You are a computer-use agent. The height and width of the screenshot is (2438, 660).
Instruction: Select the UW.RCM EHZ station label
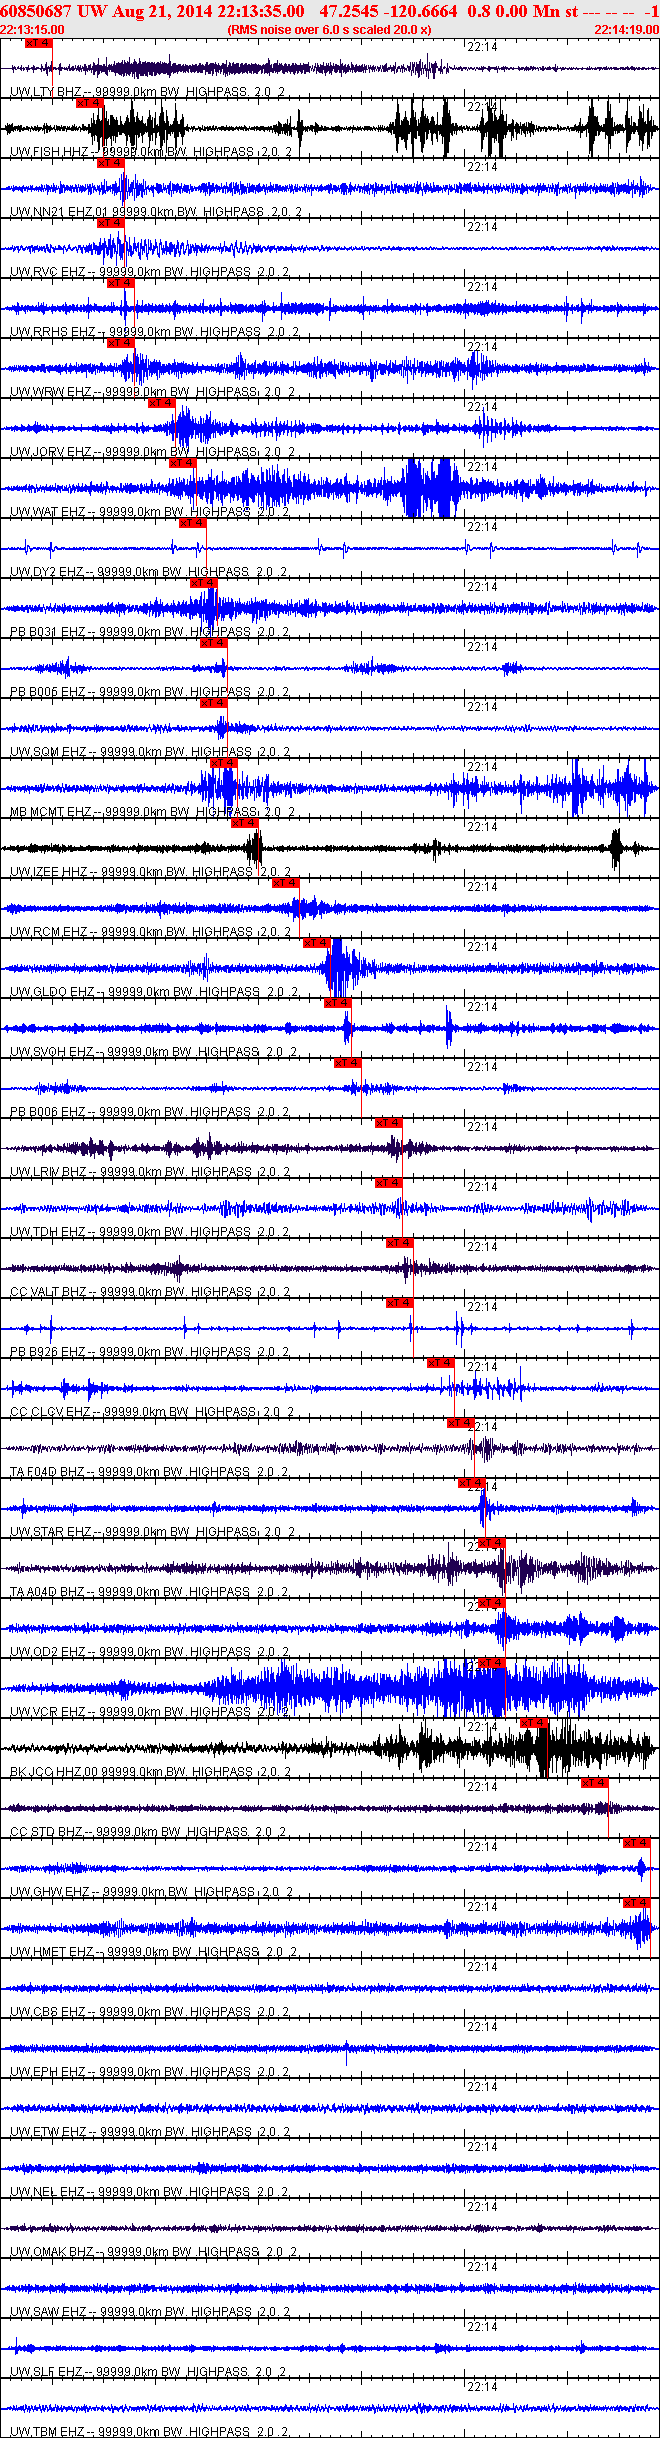click(x=150, y=932)
